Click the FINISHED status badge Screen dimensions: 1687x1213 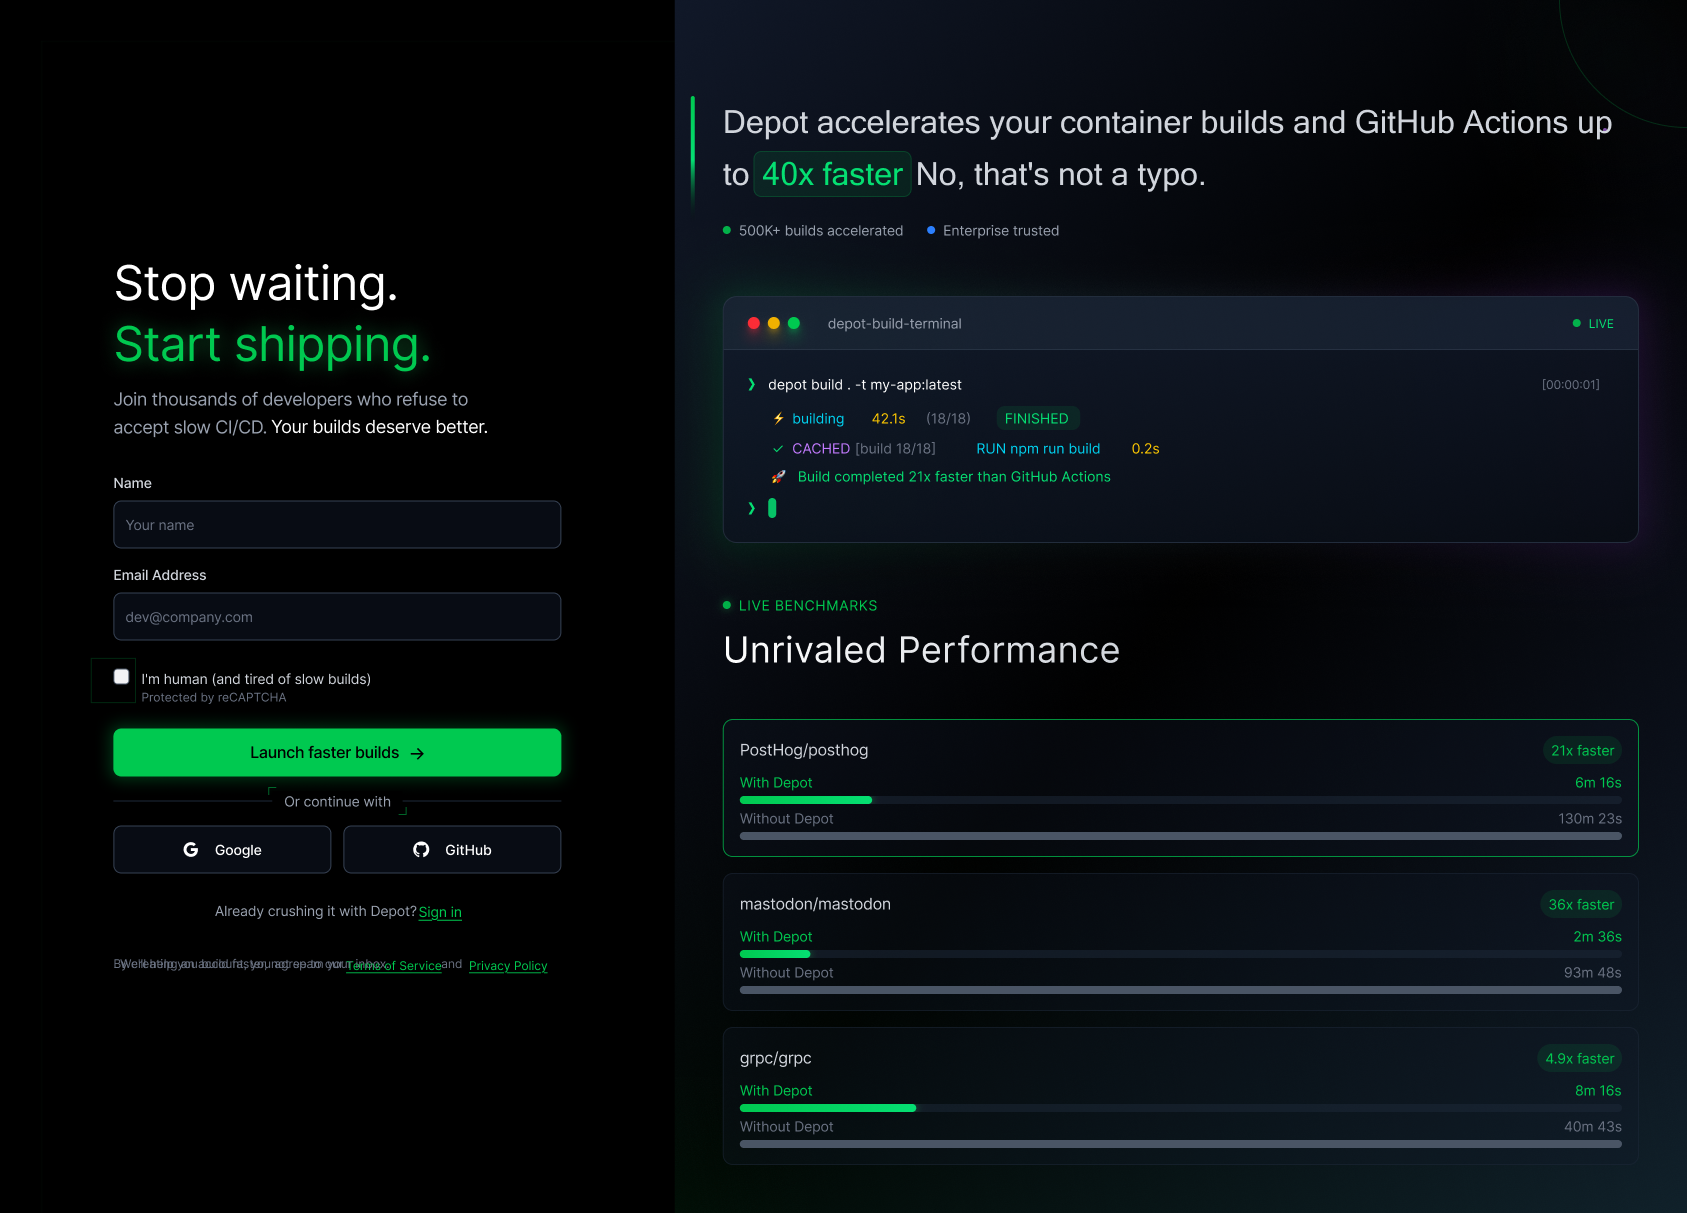[1036, 419]
